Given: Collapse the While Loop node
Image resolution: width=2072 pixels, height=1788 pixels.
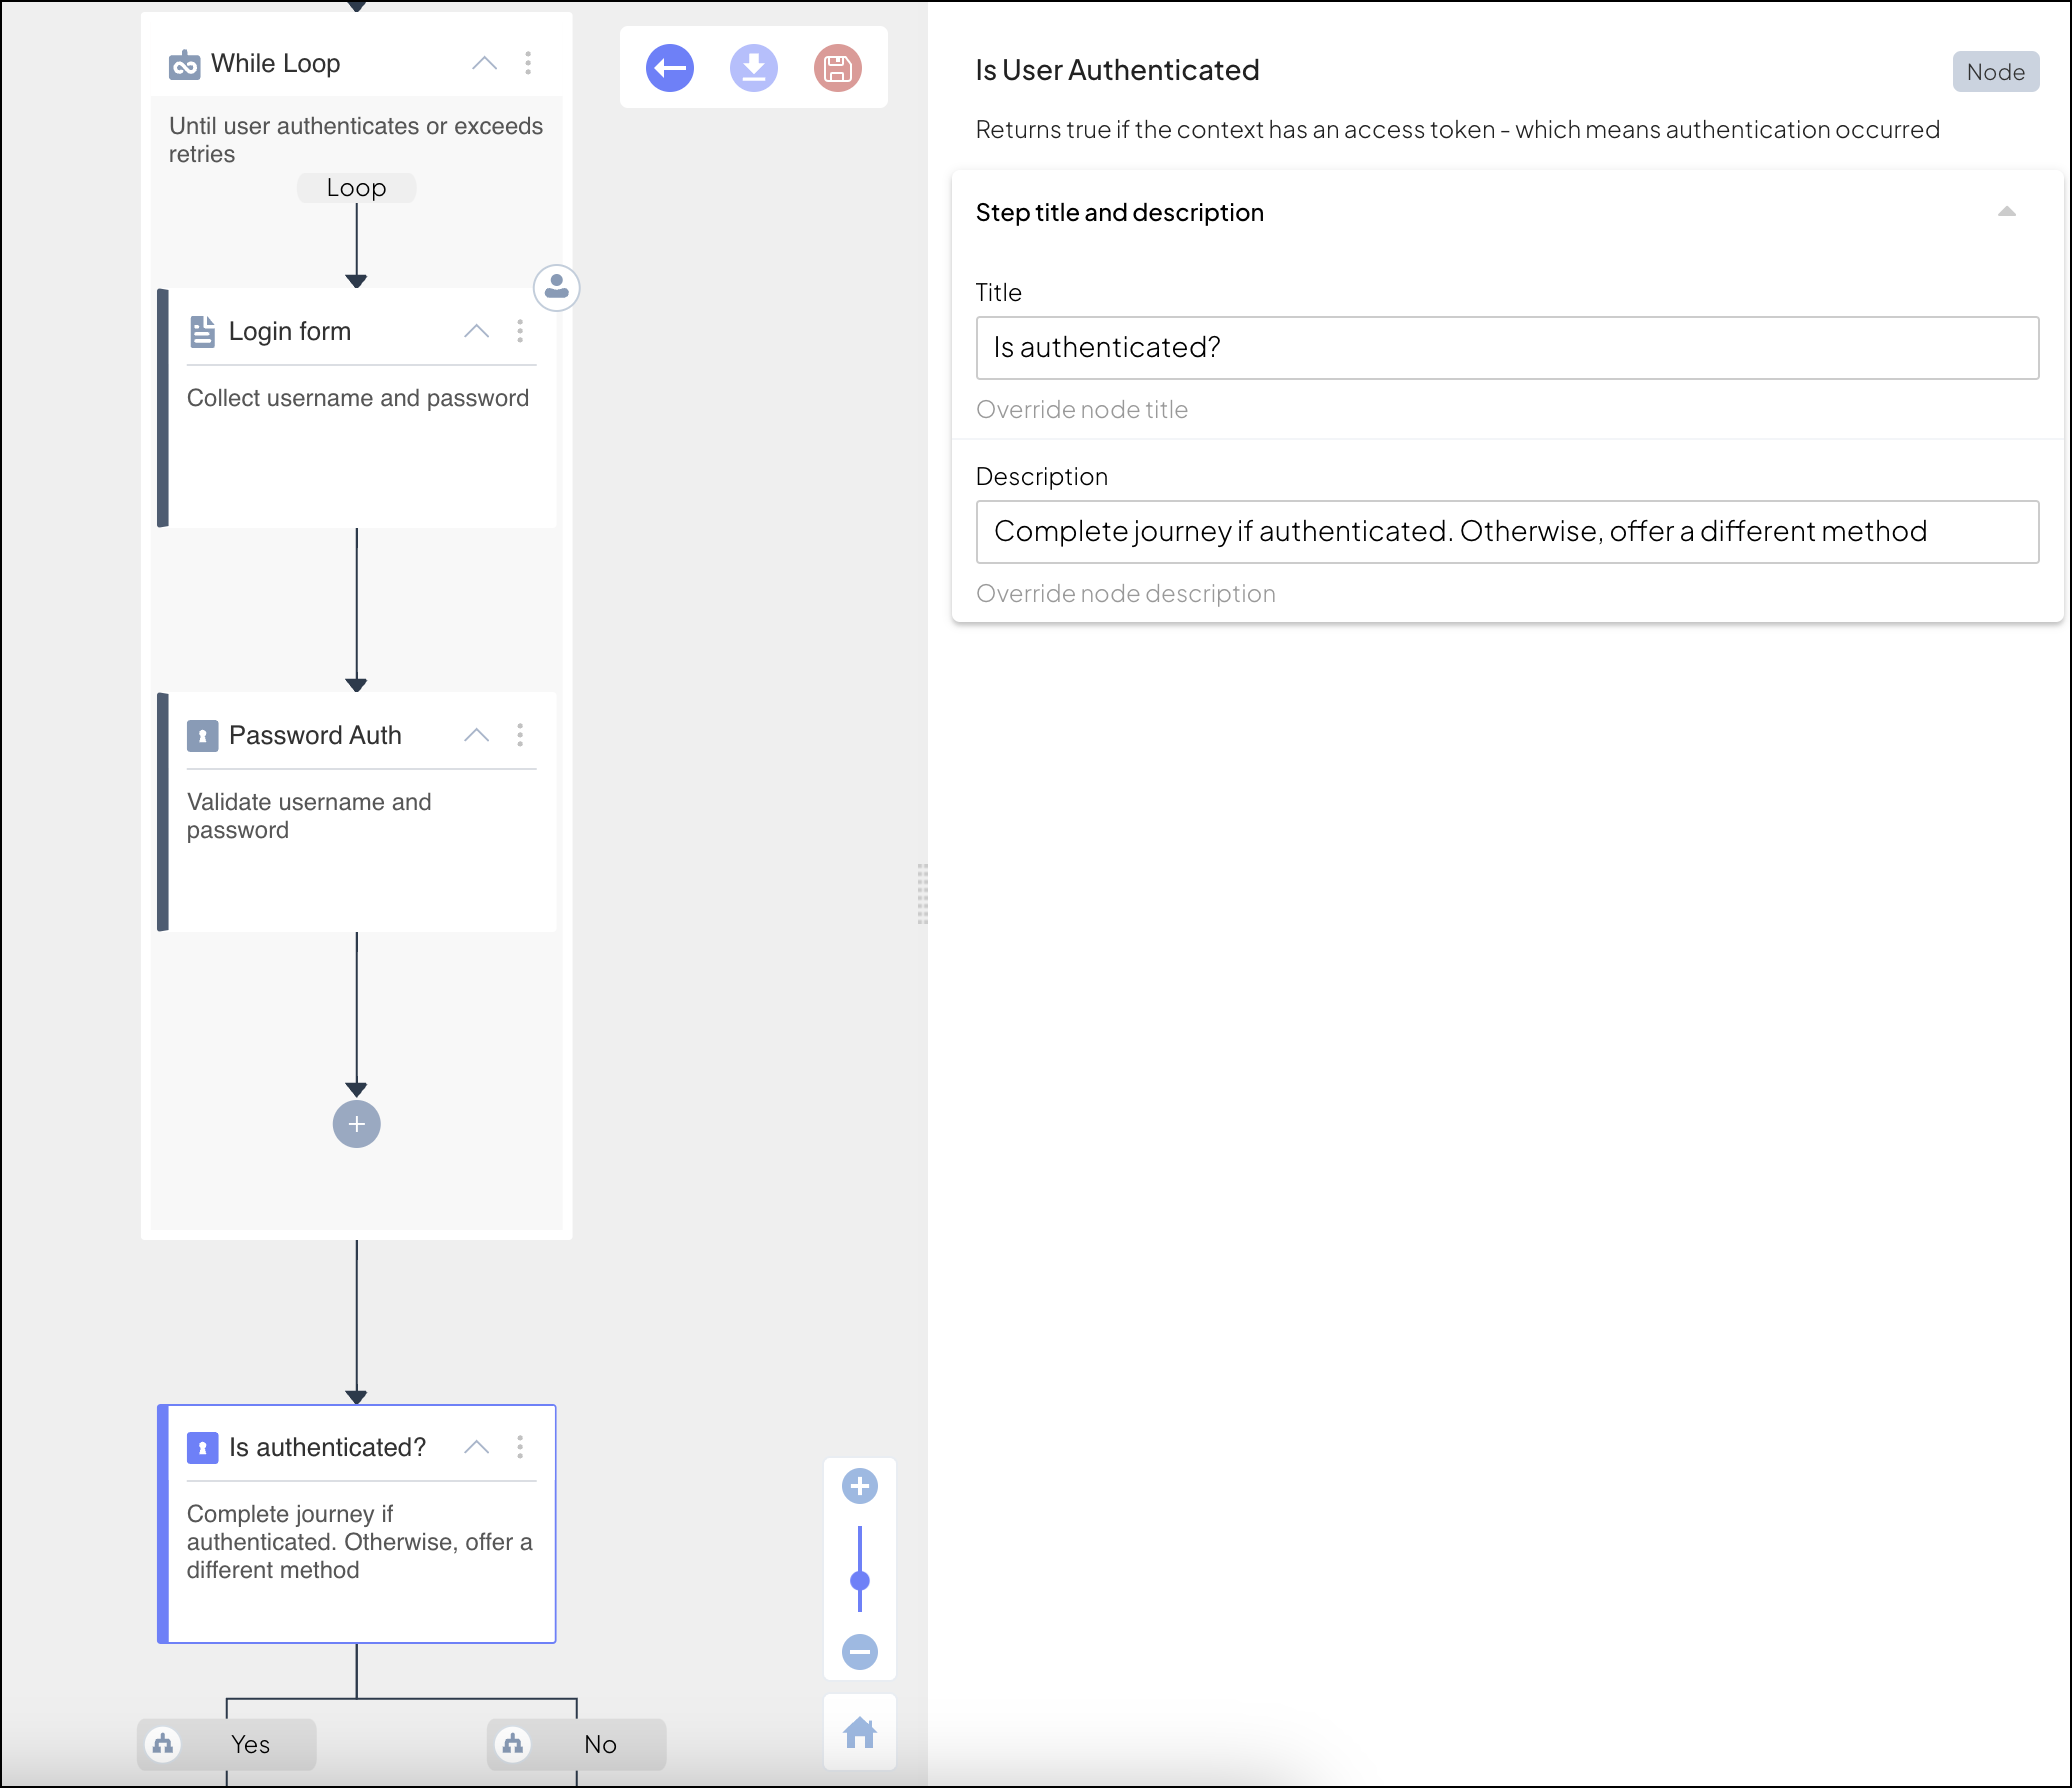Looking at the screenshot, I should [484, 63].
